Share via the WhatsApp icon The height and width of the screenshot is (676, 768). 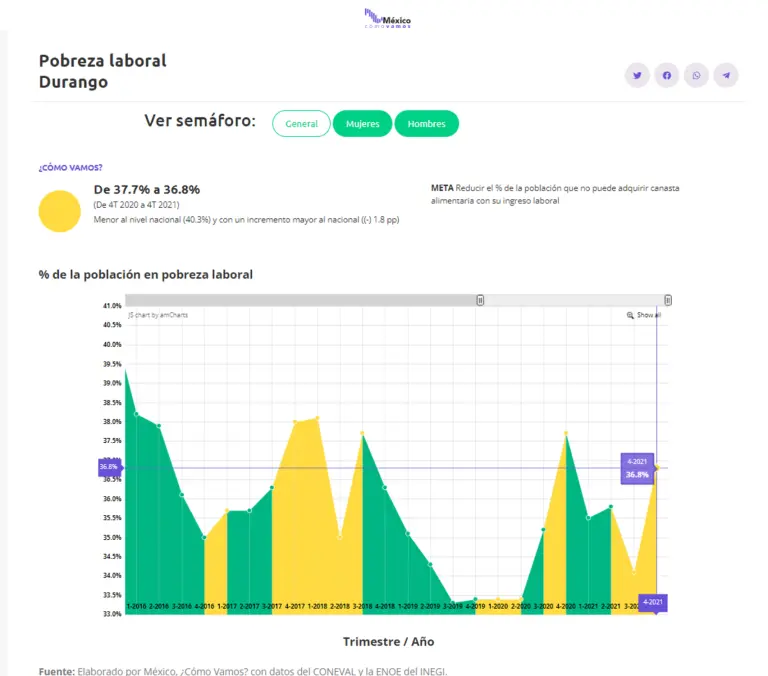point(696,75)
